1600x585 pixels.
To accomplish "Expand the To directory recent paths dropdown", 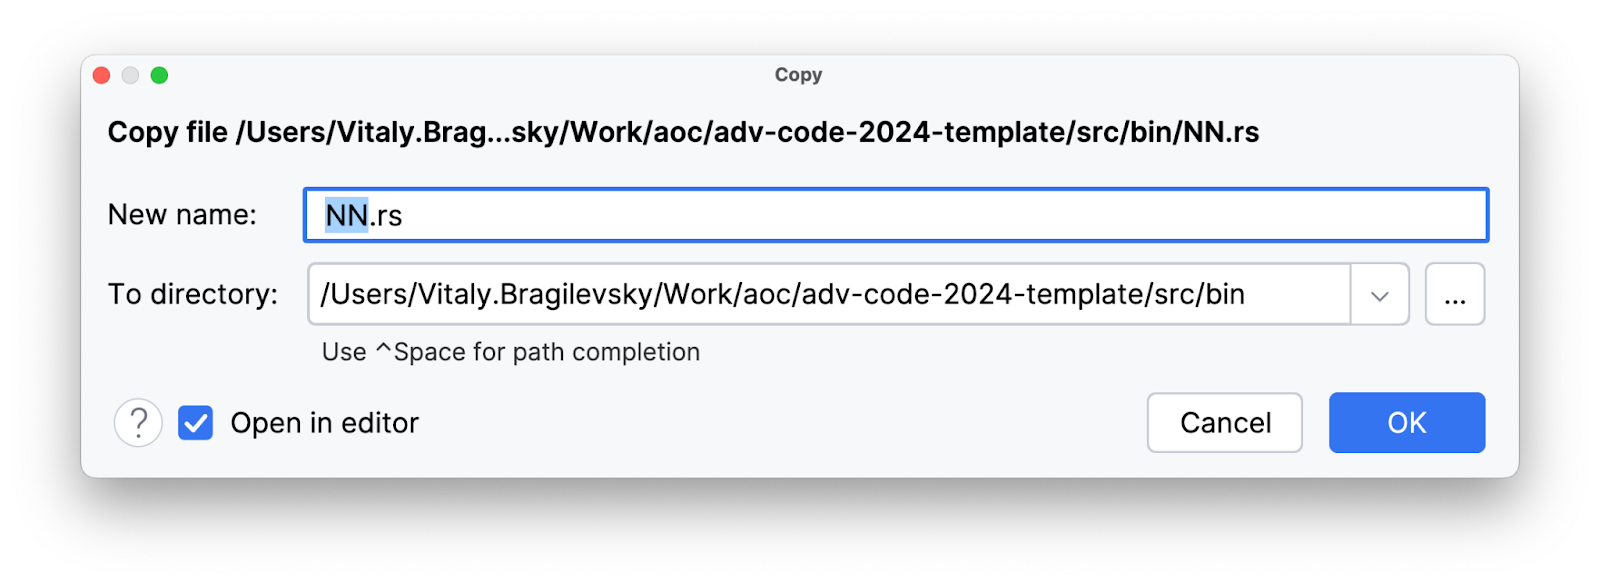I will 1380,294.
